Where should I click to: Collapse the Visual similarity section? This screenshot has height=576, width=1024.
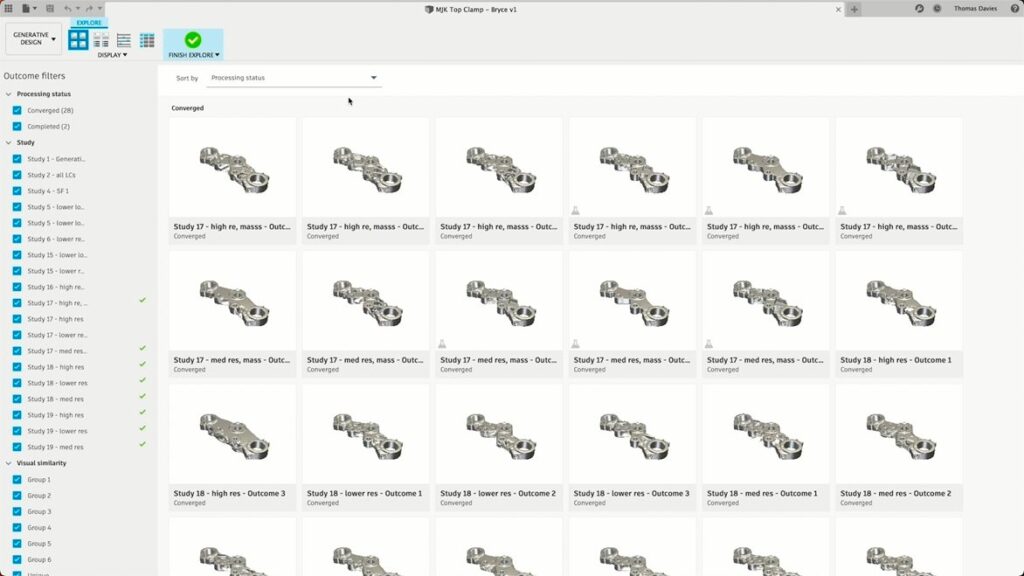pyautogui.click(x=8, y=463)
